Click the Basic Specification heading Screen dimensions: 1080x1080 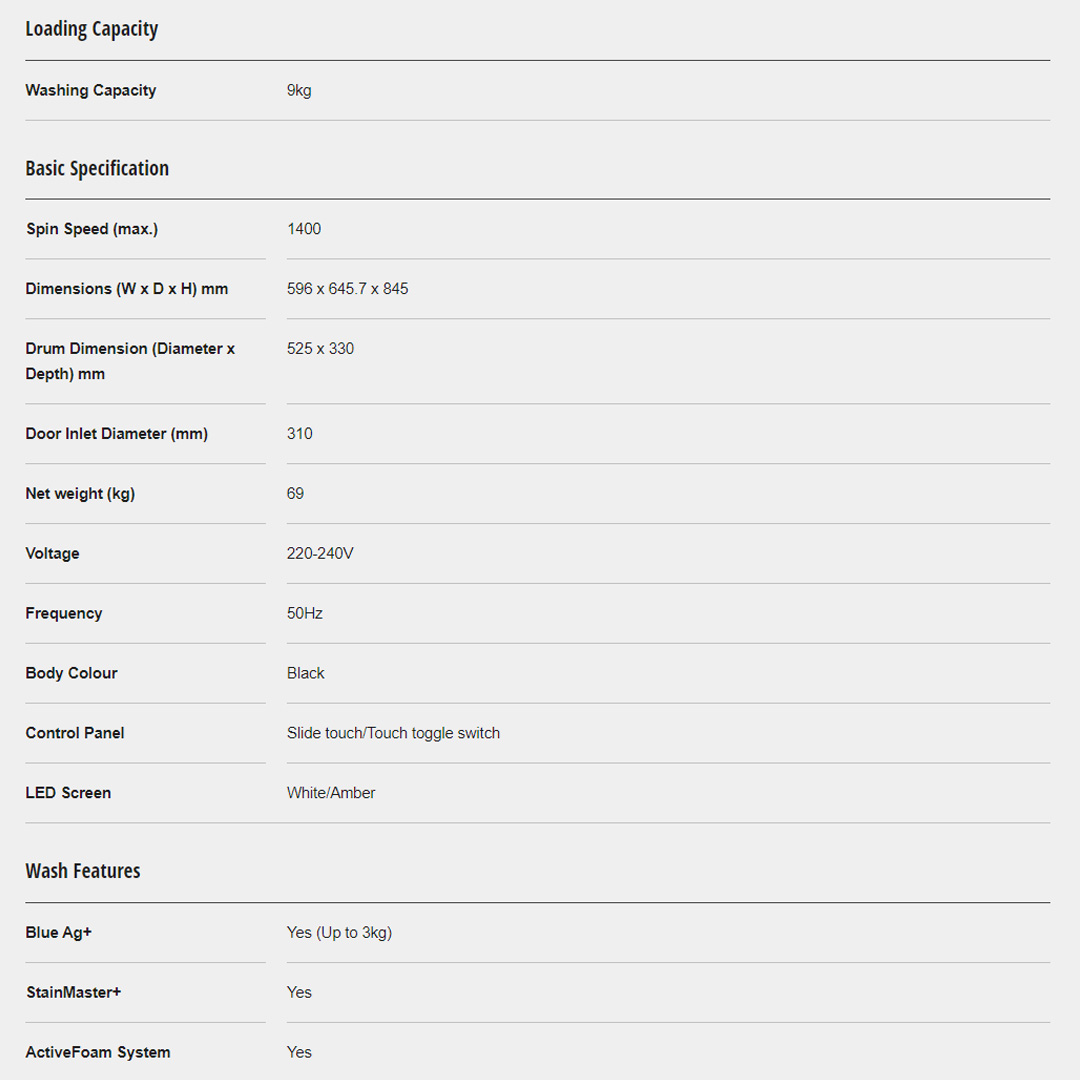pos(97,168)
